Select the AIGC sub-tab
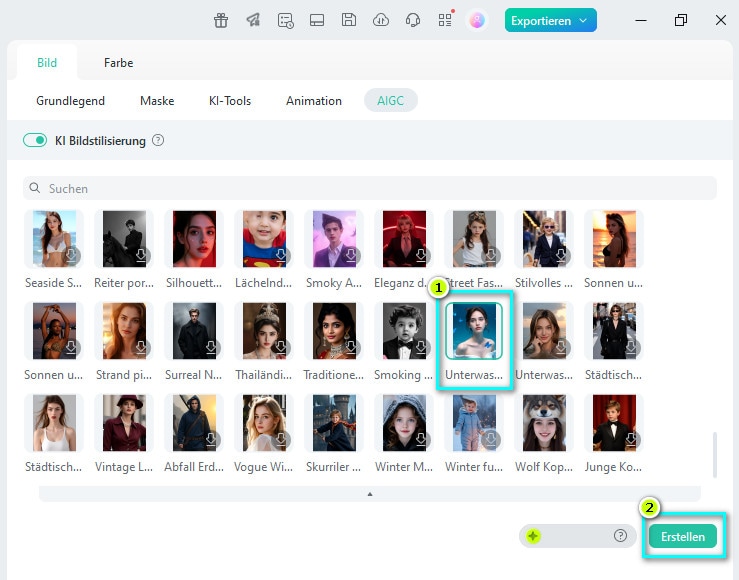The width and height of the screenshot is (739, 580). [391, 100]
